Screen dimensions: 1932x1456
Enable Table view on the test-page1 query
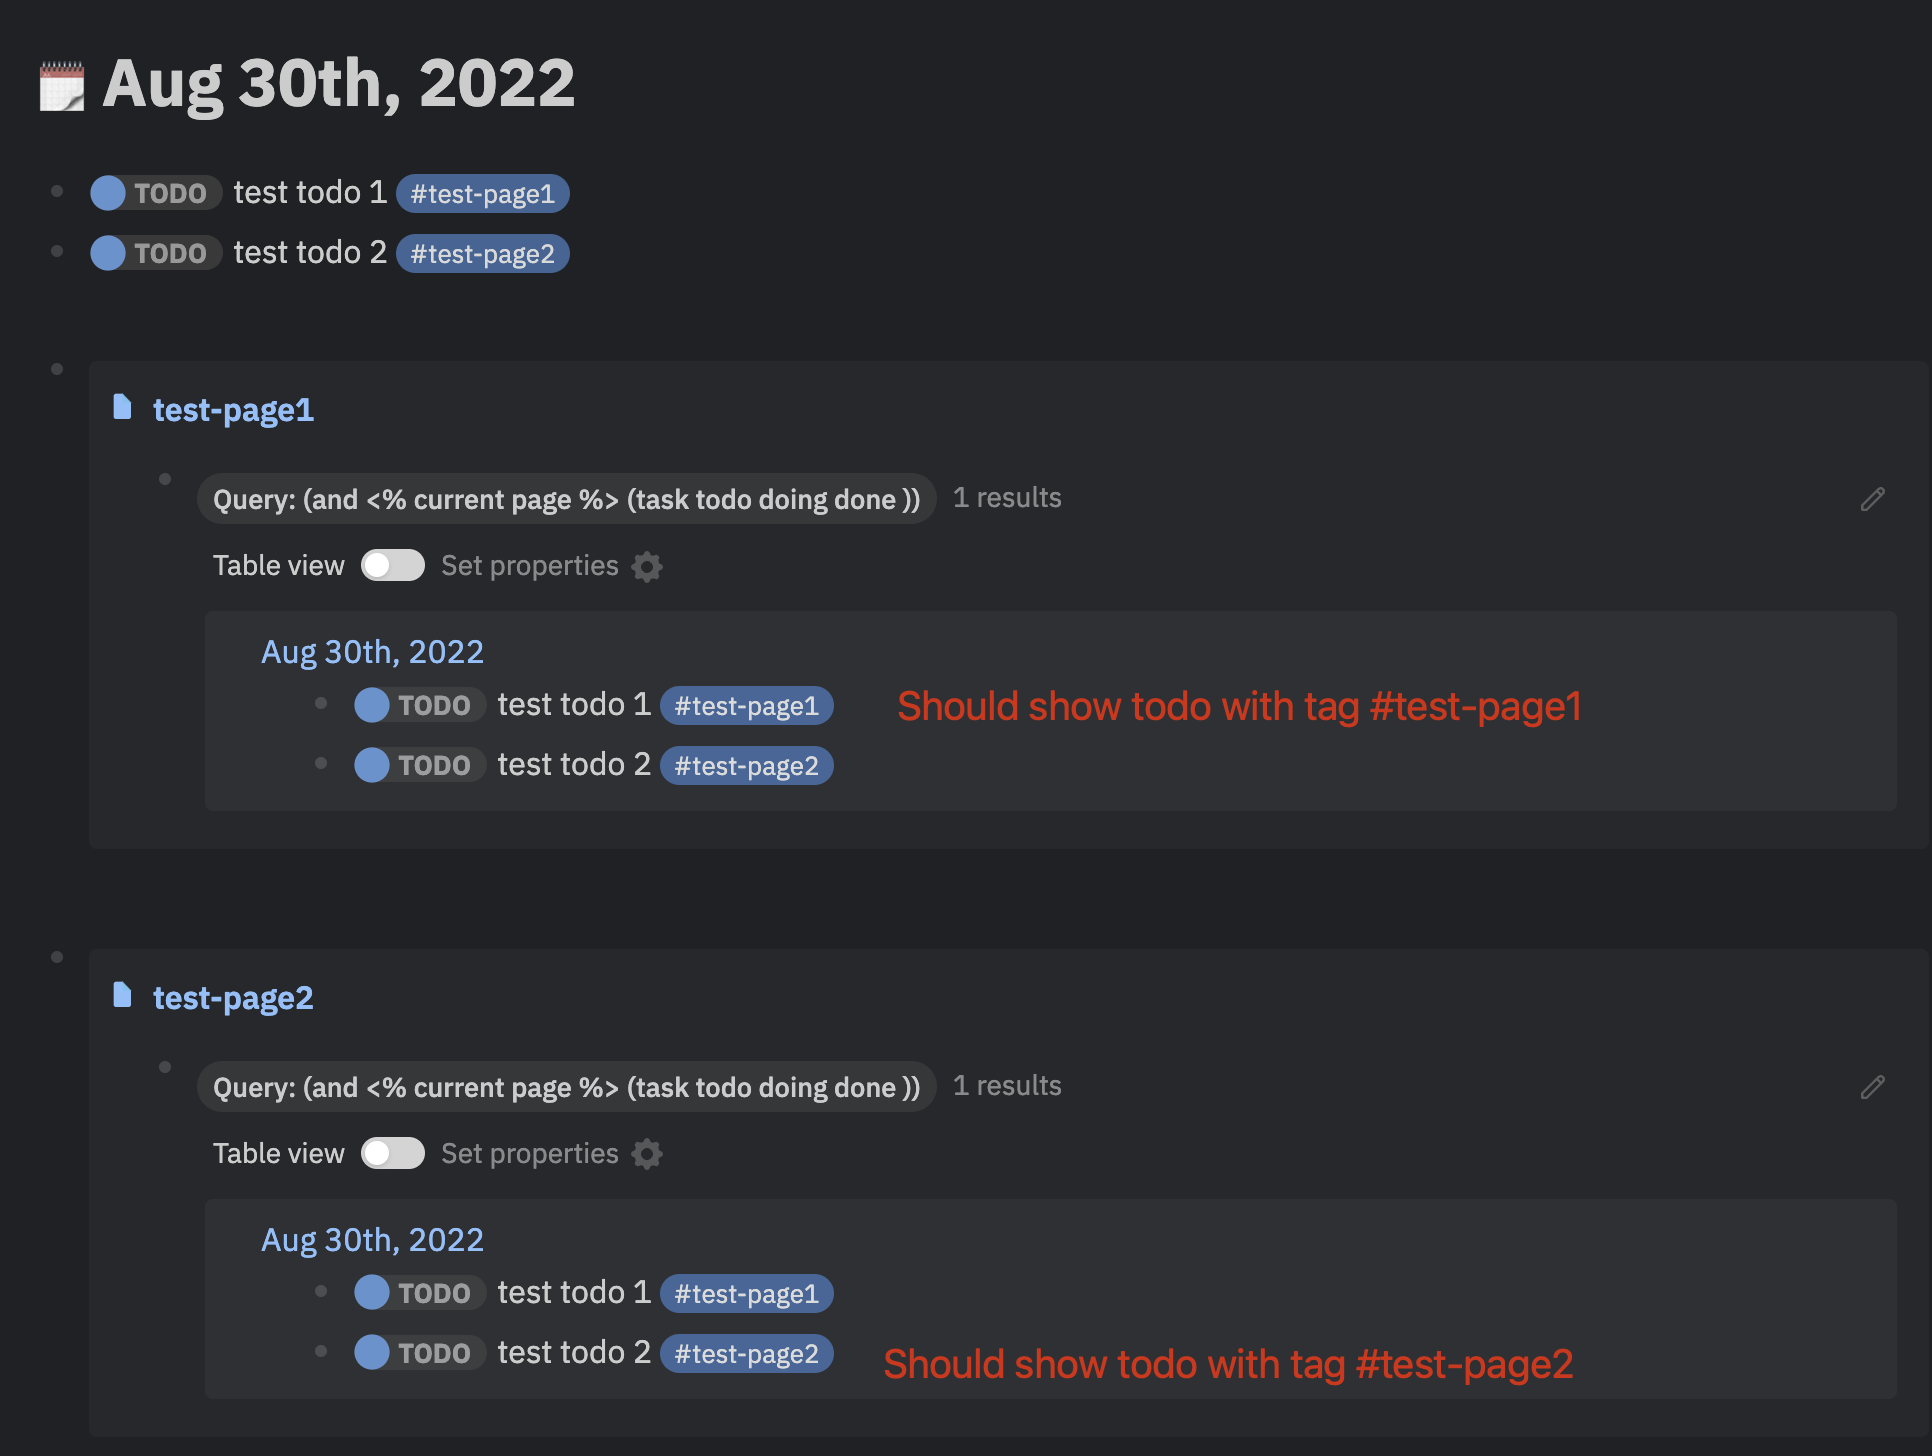[392, 565]
